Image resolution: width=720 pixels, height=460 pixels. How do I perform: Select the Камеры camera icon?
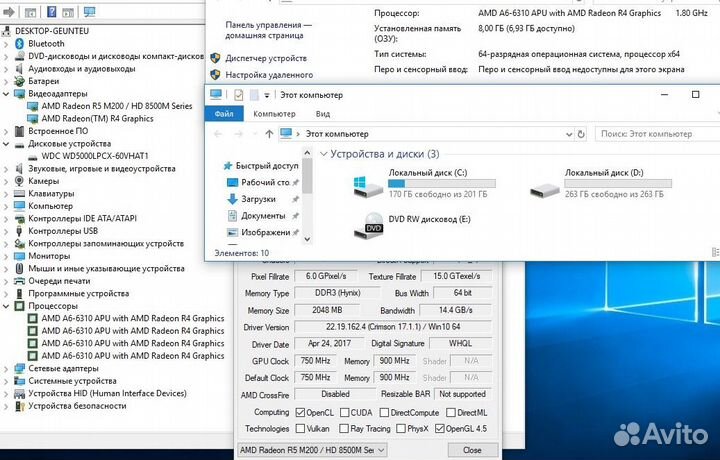[x=19, y=181]
